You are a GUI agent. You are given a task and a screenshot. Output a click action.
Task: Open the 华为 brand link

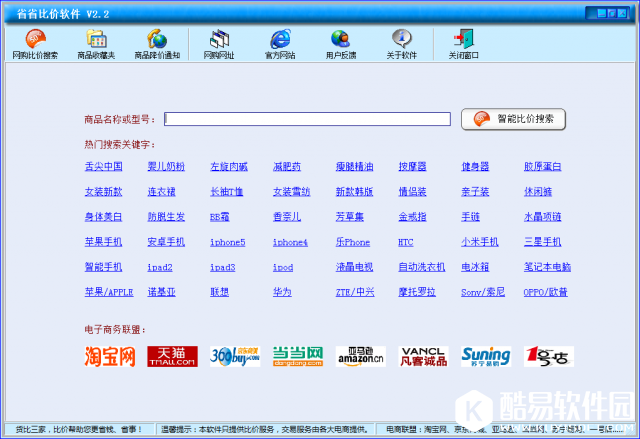(282, 292)
